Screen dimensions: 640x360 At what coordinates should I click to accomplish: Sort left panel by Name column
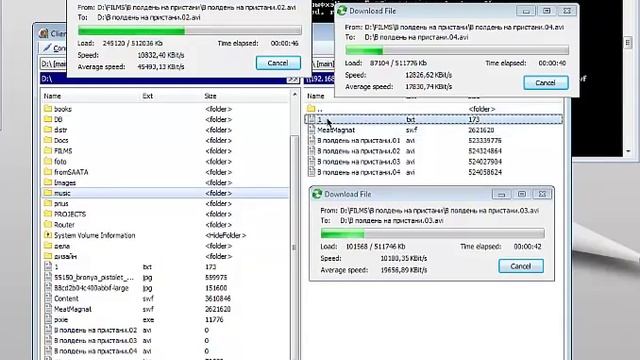52,96
